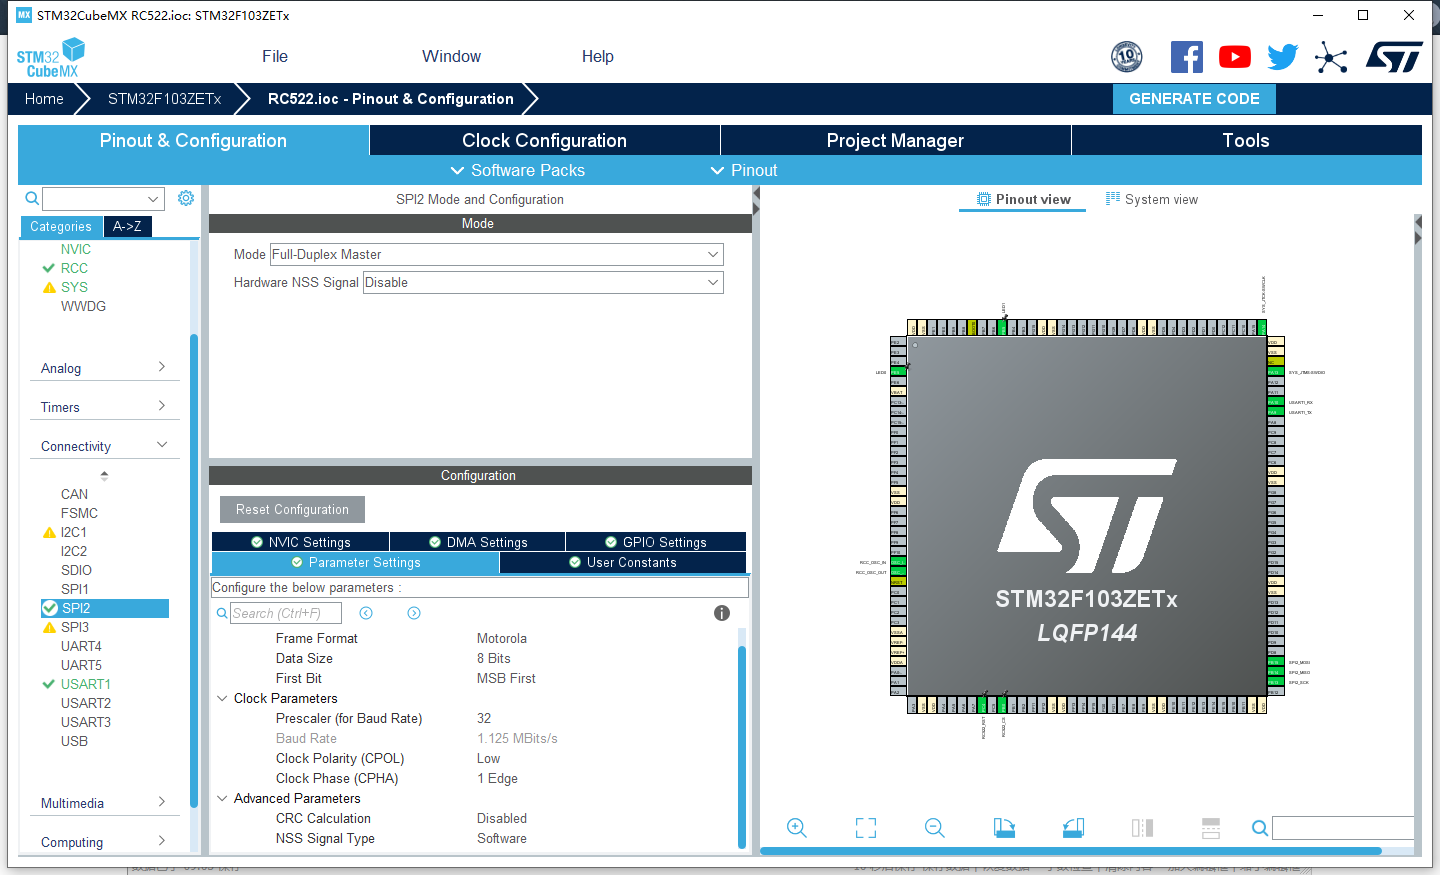
Task: Open the File menu
Action: [275, 57]
